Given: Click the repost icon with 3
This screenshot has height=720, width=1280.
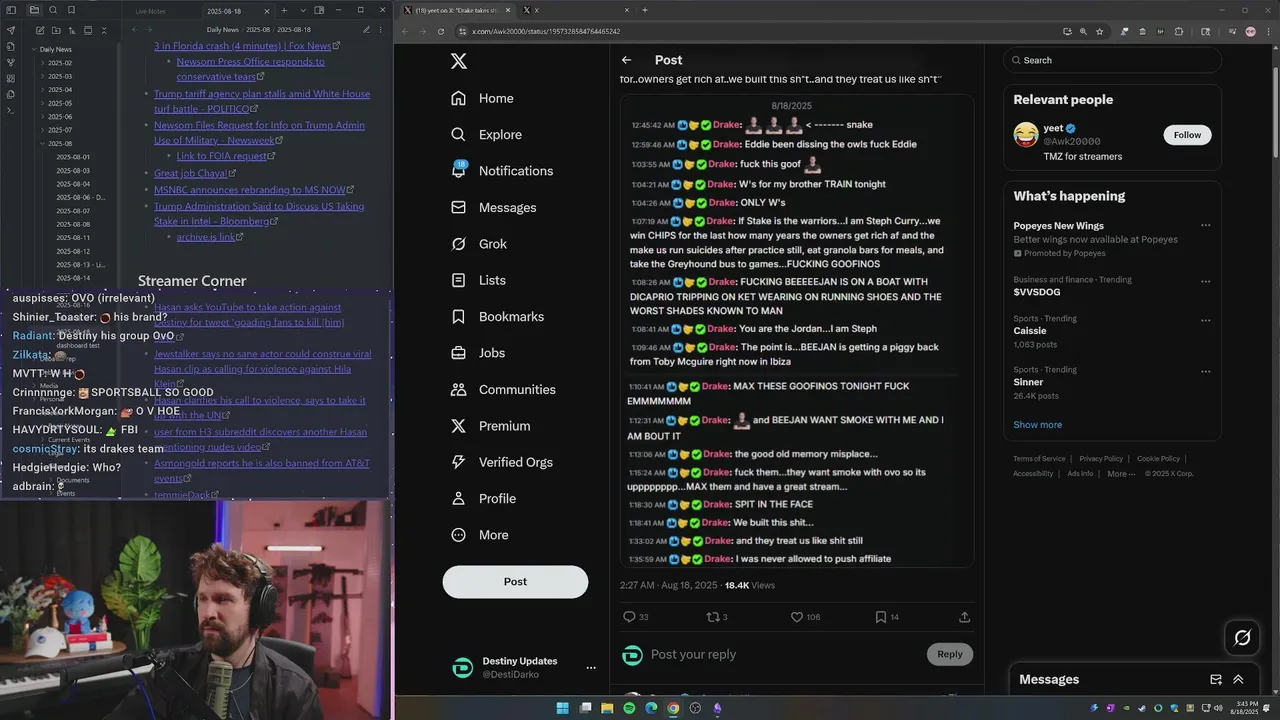Looking at the screenshot, I should [x=713, y=617].
